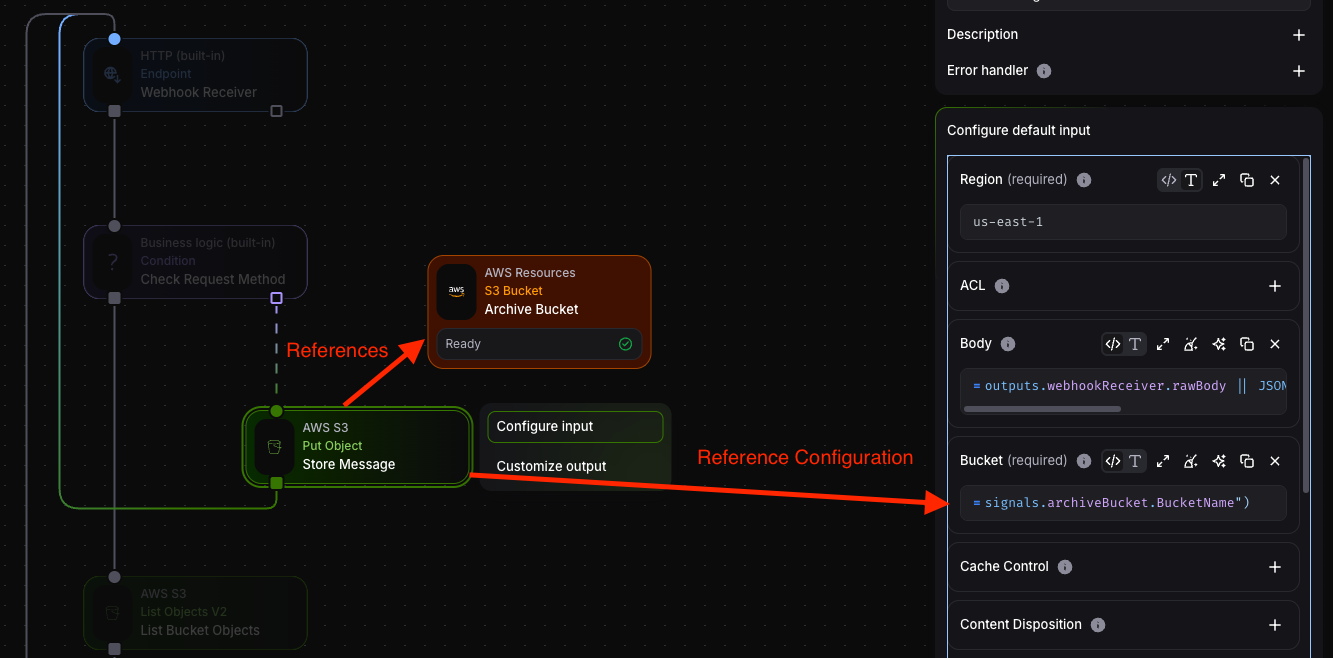The width and height of the screenshot is (1333, 658).
Task: Add the ACL input field
Action: [1275, 286]
